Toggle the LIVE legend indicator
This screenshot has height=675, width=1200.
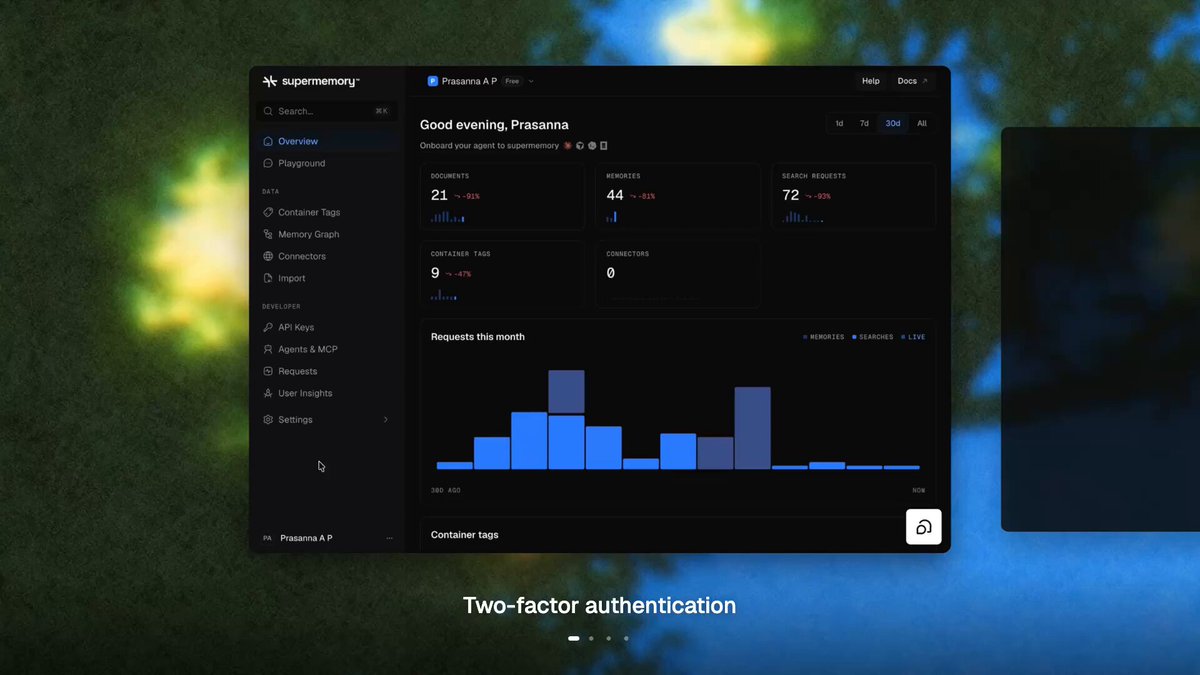click(x=913, y=337)
